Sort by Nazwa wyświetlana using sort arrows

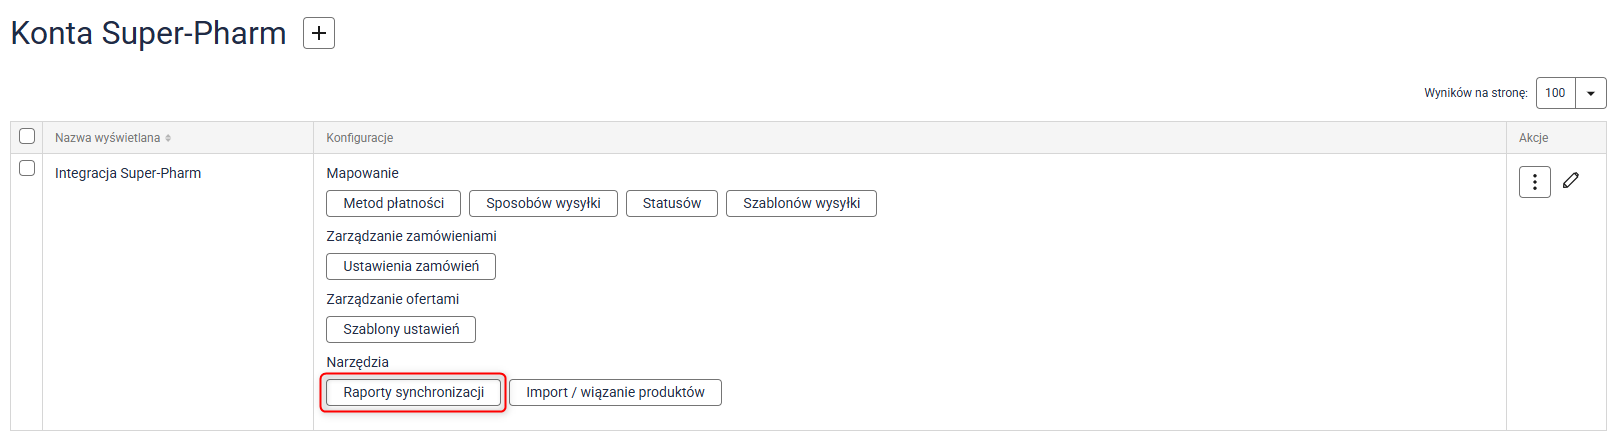(168, 138)
